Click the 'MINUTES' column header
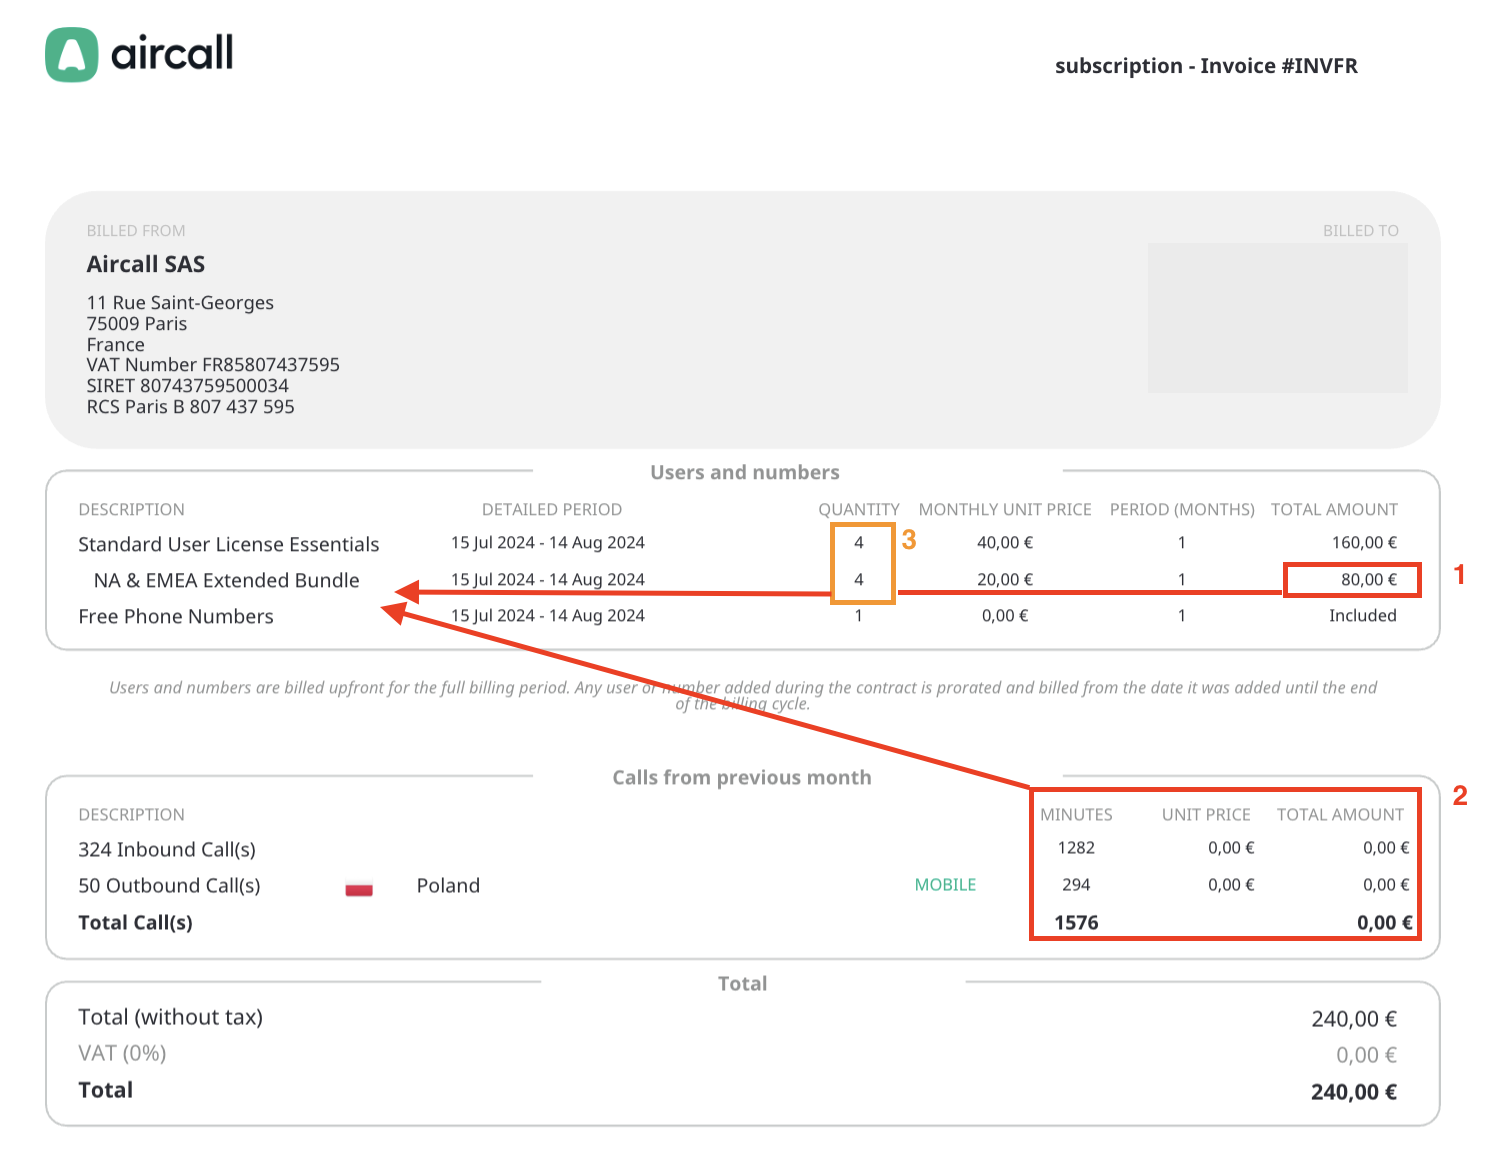The image size is (1486, 1164). [x=1076, y=814]
